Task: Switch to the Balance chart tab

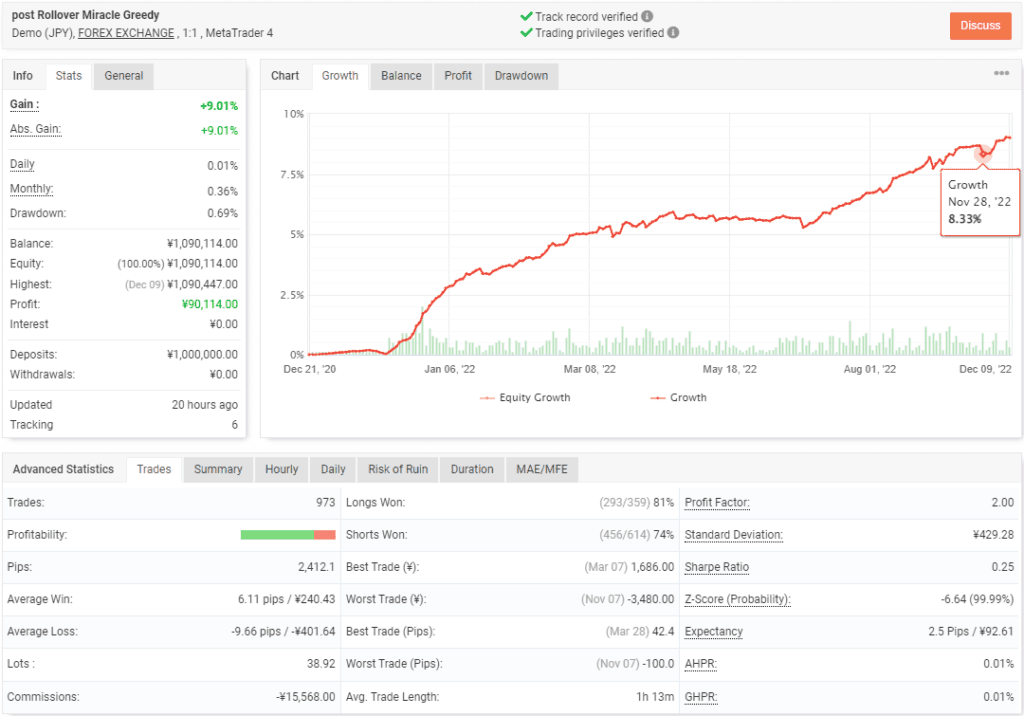Action: point(400,75)
